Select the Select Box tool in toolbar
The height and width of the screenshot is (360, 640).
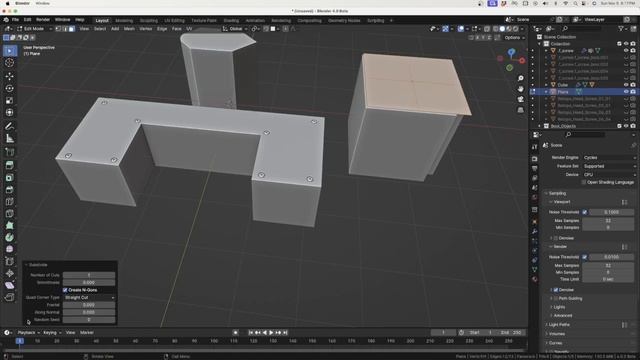(x=9, y=51)
